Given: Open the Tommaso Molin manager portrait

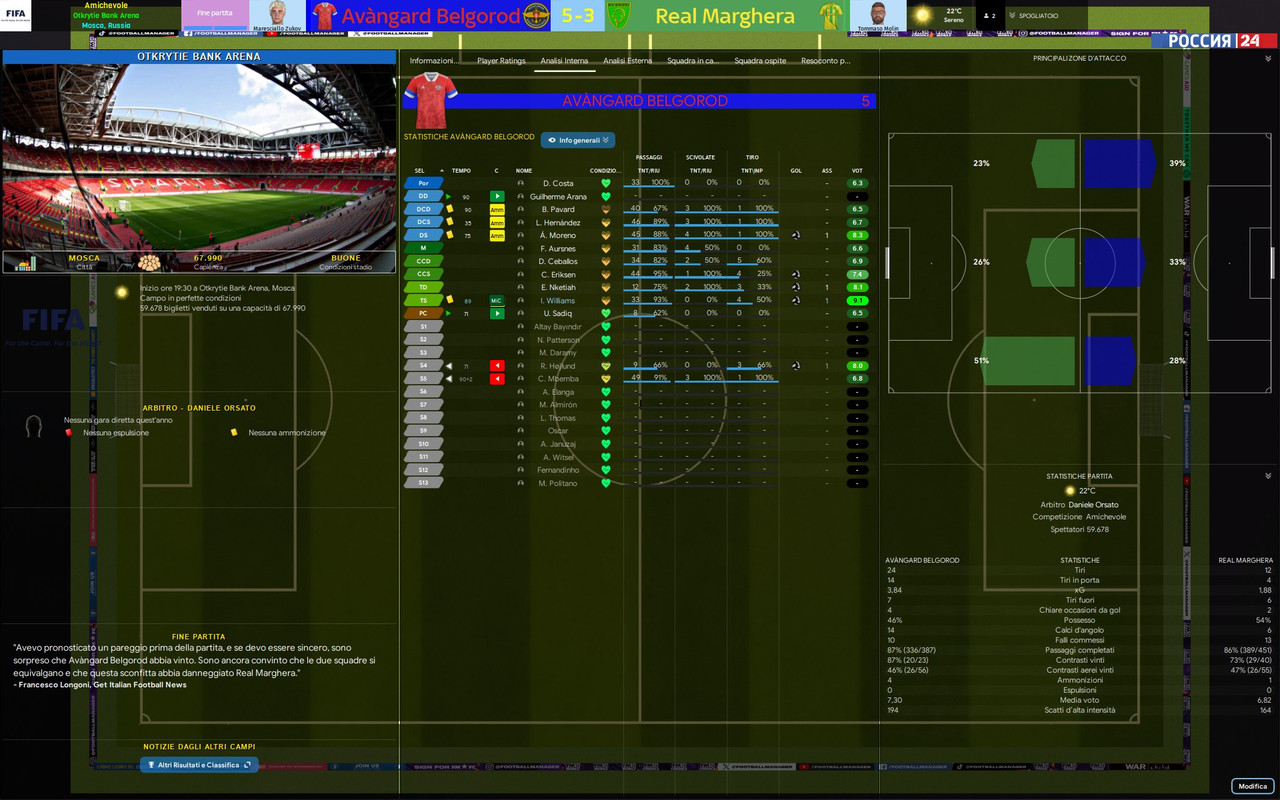Looking at the screenshot, I should click(877, 16).
